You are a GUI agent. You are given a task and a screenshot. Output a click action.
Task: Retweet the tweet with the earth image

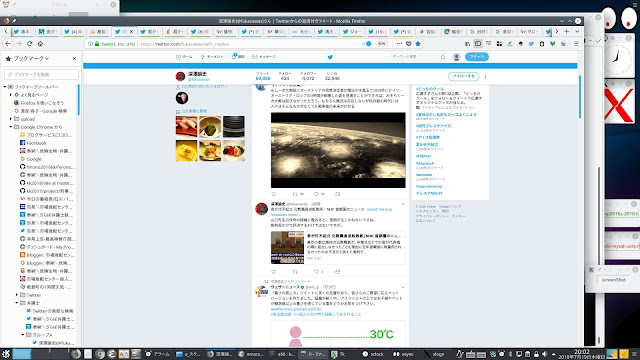(x=295, y=194)
